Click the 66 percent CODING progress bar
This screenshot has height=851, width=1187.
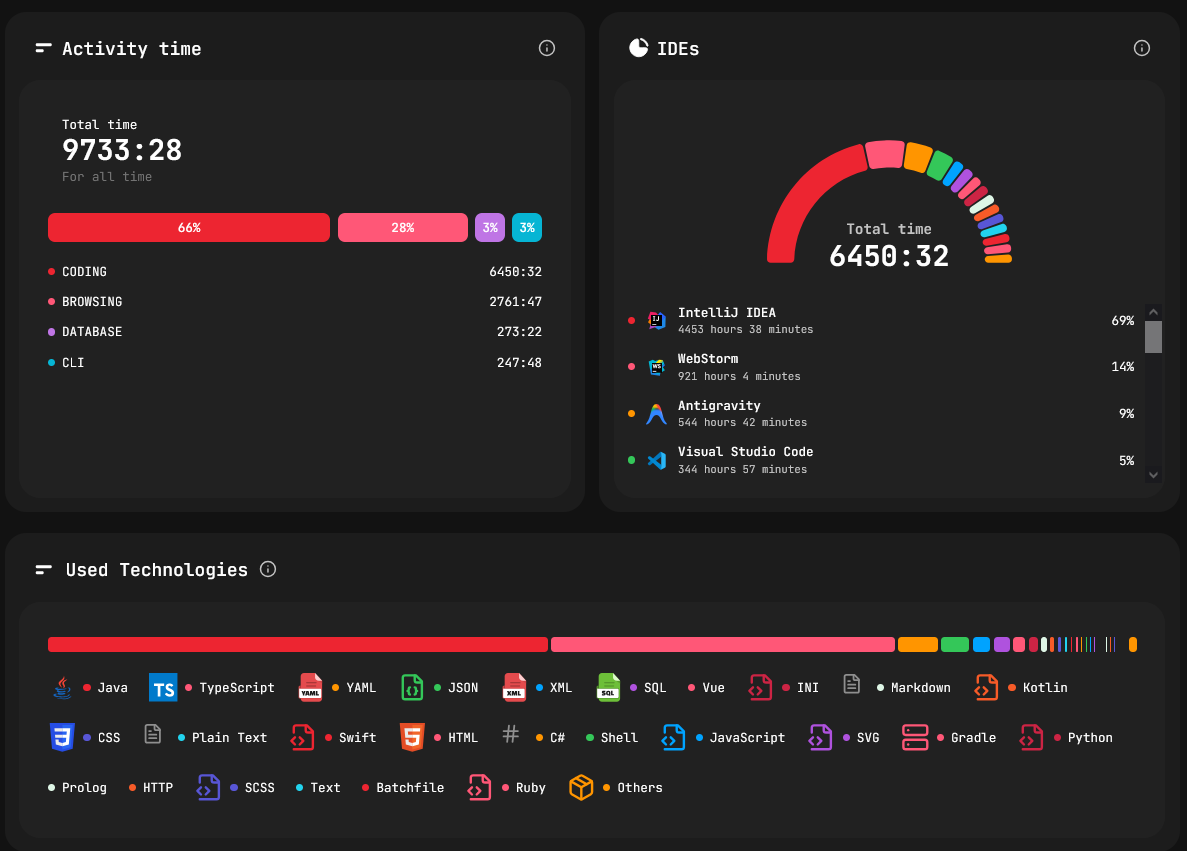188,227
